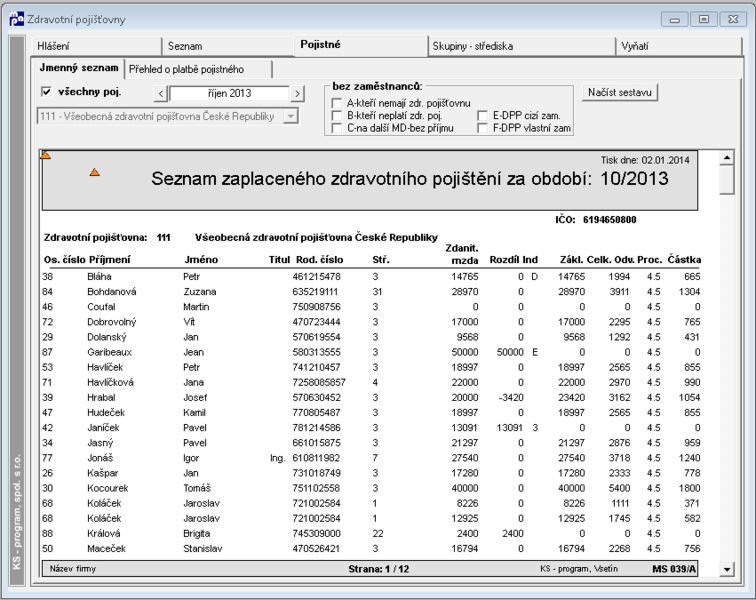Image resolution: width=756 pixels, height=600 pixels.
Task: Click the scrollbar down arrow
Action: click(x=726, y=570)
